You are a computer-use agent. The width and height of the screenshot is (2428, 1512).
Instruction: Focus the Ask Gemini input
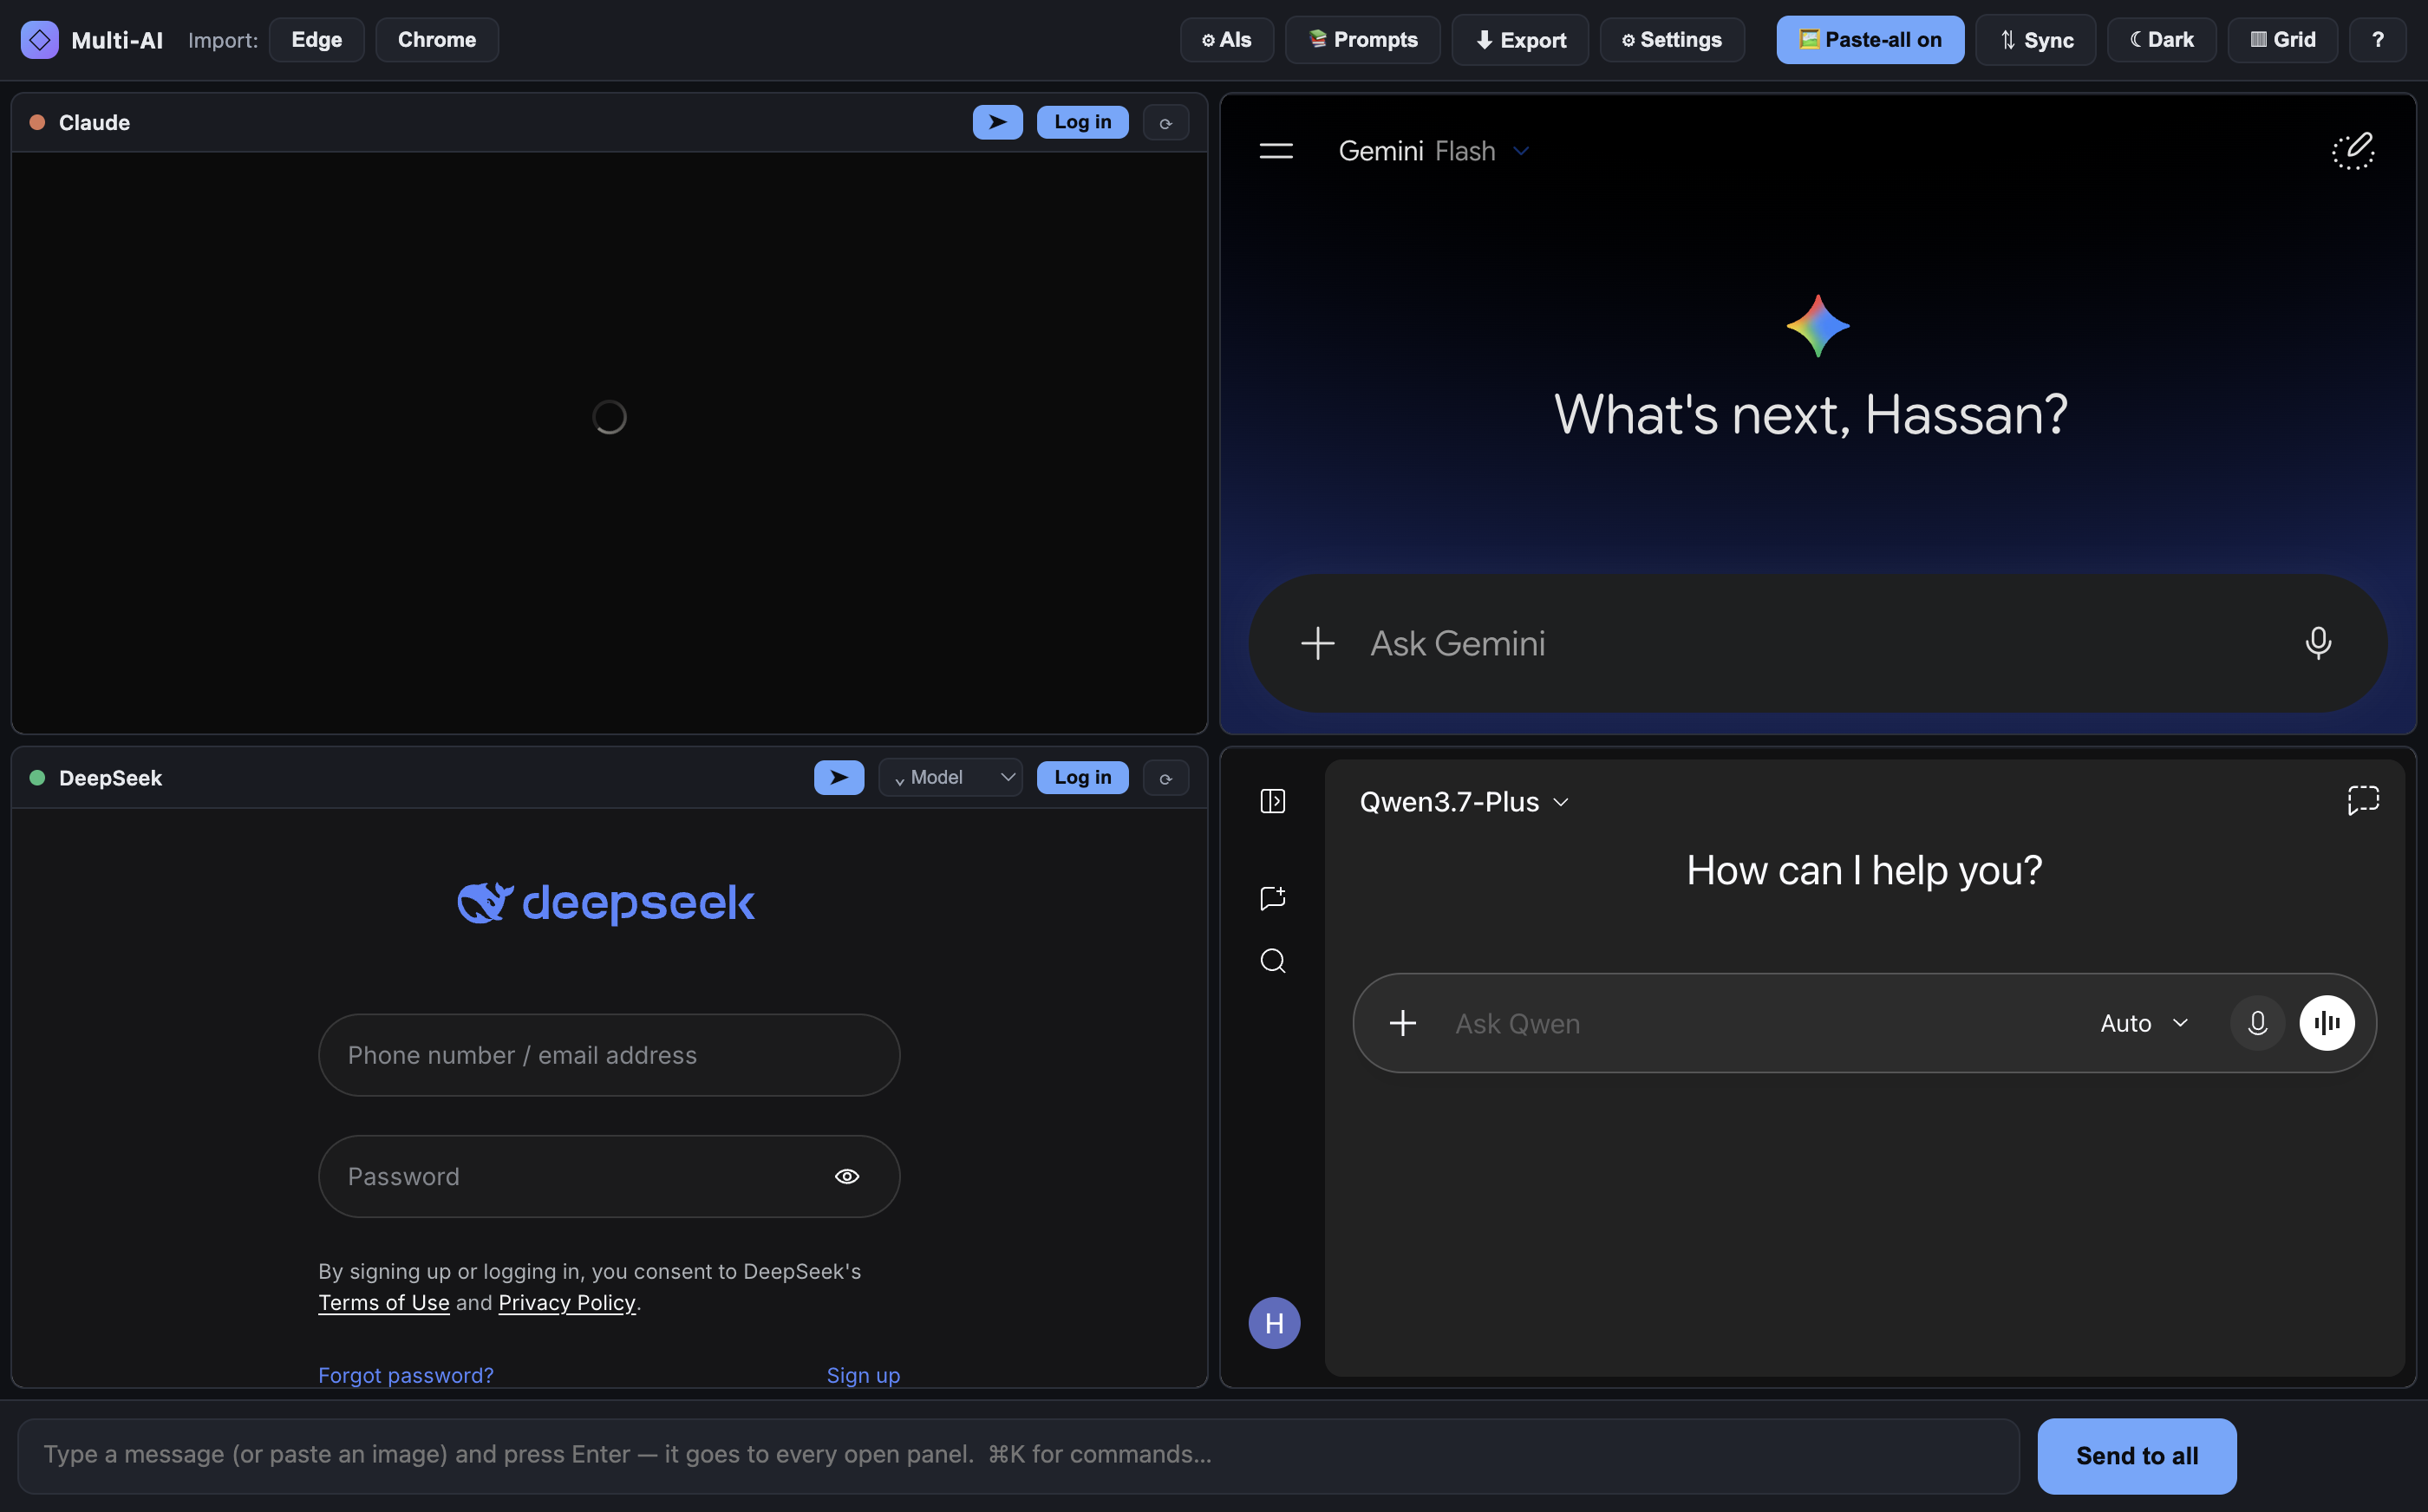pyautogui.click(x=1818, y=643)
